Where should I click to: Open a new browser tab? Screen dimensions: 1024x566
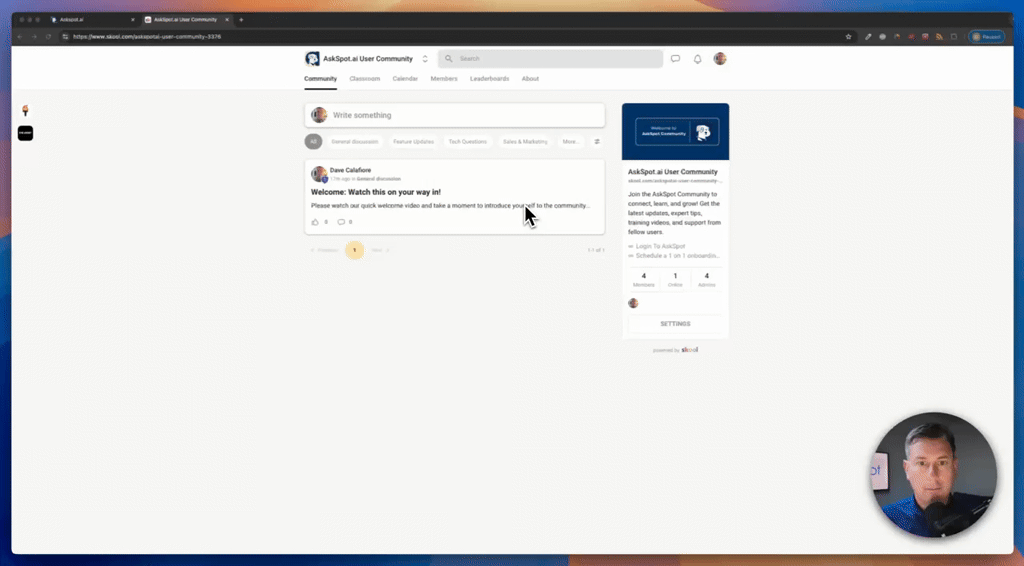[x=241, y=20]
